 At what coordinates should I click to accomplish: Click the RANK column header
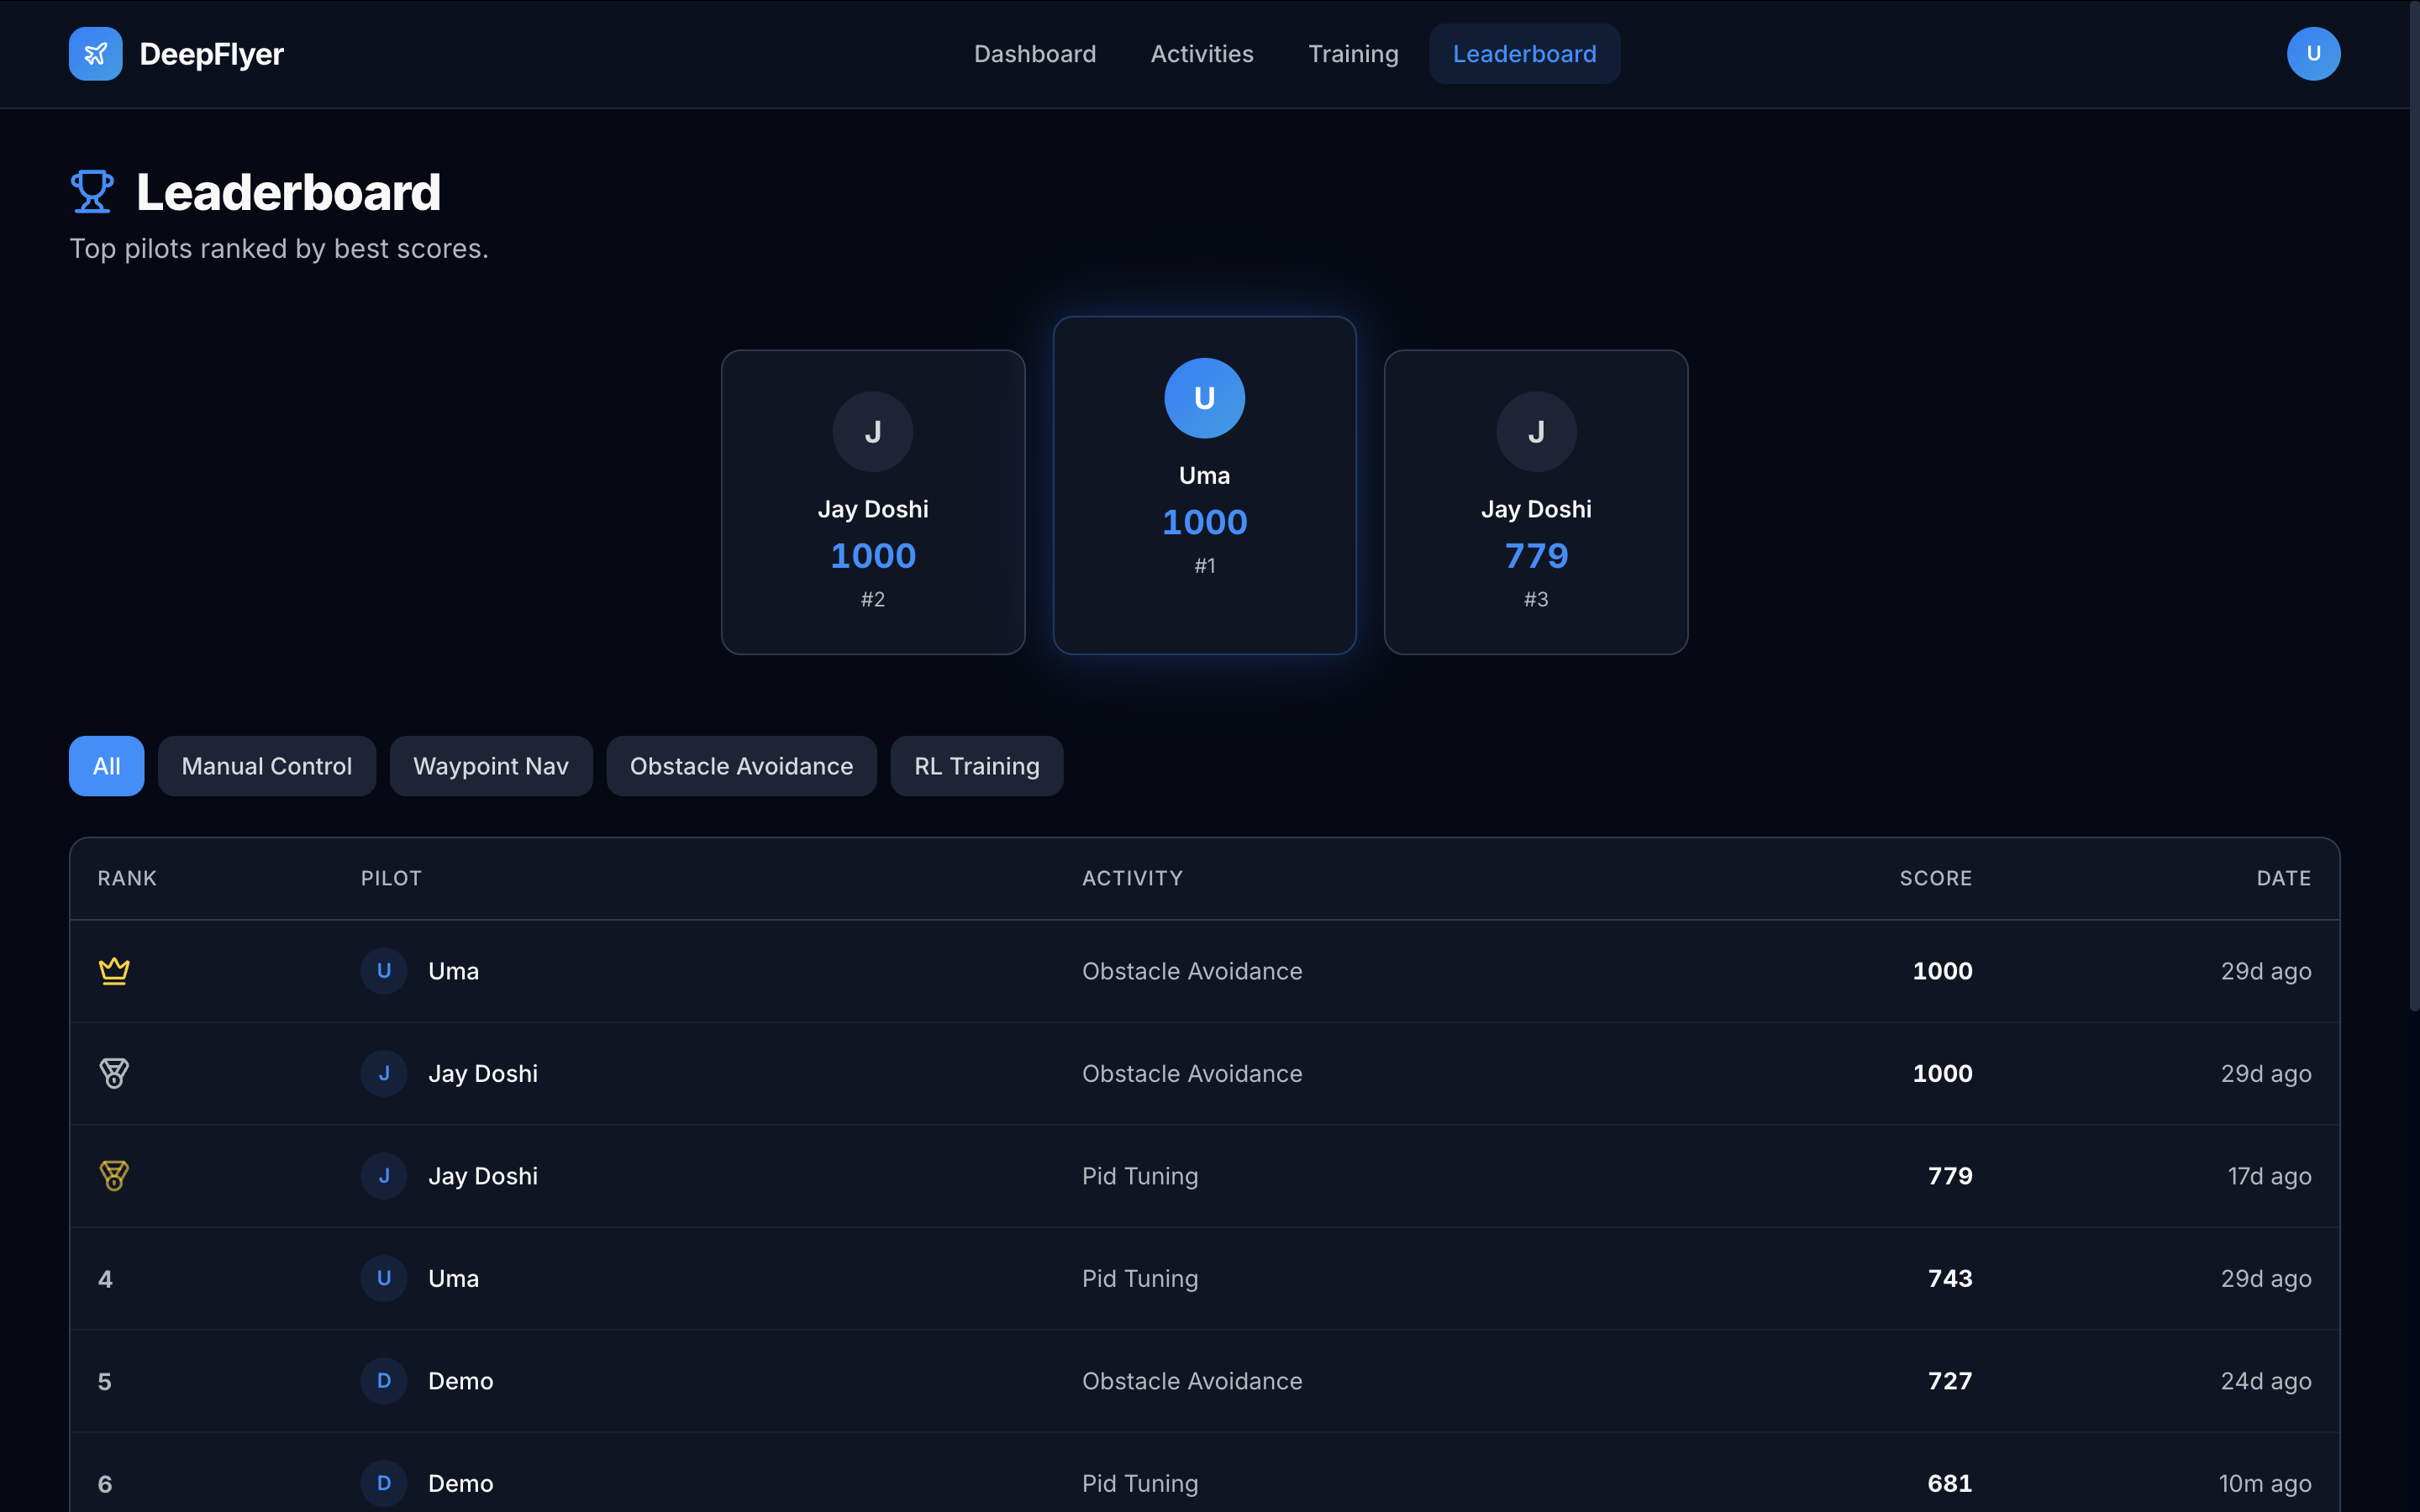pos(127,878)
